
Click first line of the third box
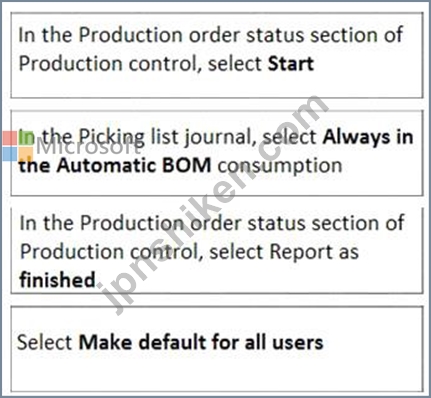point(212,223)
